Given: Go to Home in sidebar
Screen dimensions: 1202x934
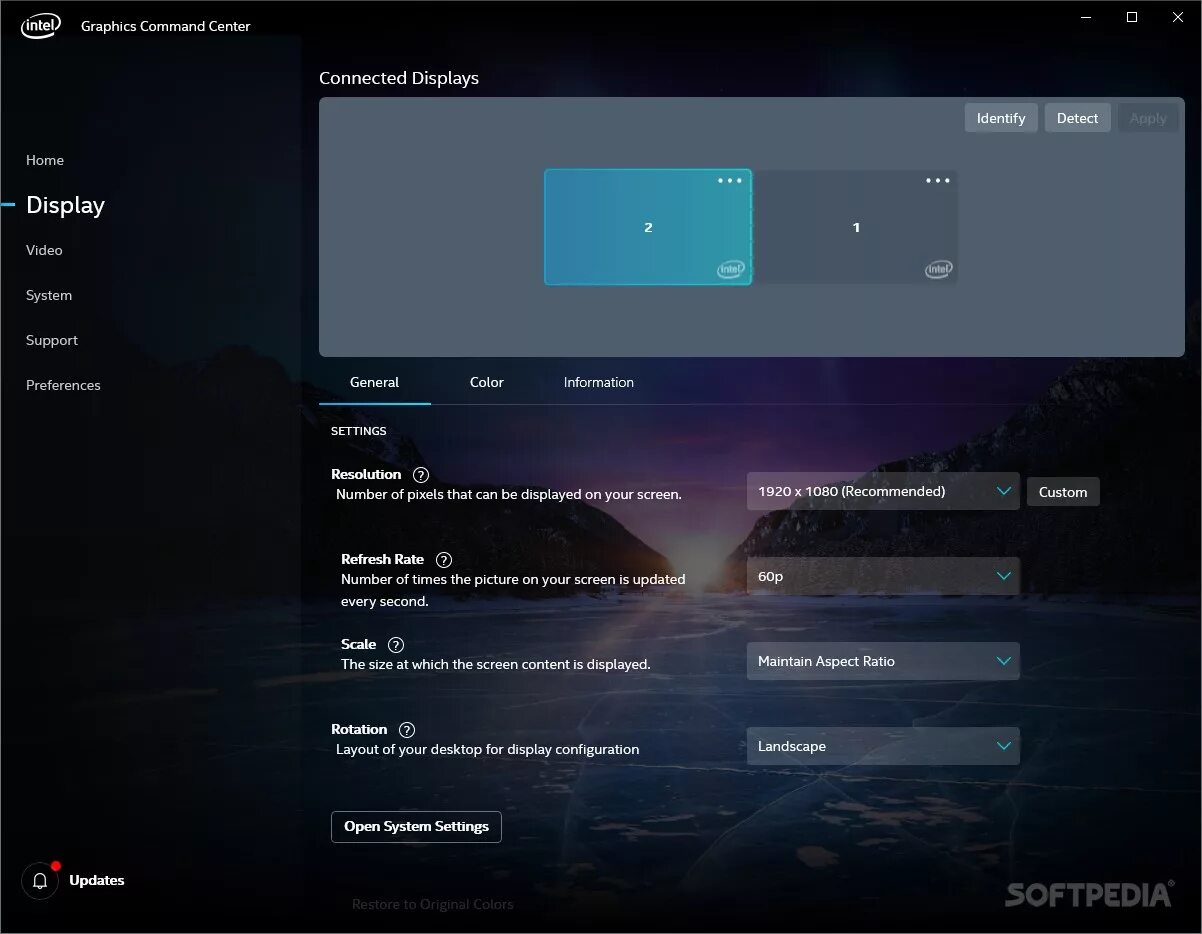Looking at the screenshot, I should 45,160.
